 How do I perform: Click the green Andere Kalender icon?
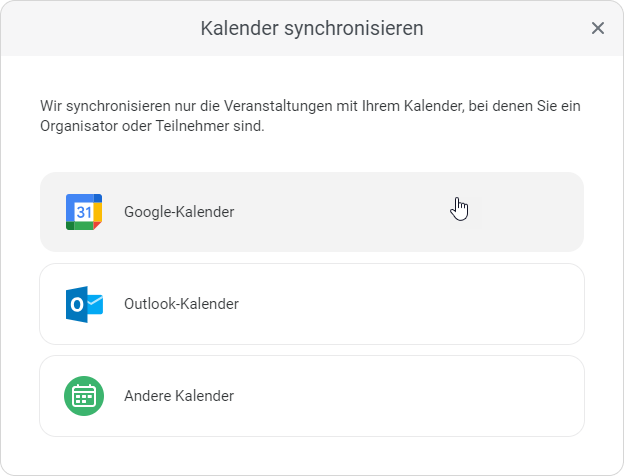tap(84, 396)
